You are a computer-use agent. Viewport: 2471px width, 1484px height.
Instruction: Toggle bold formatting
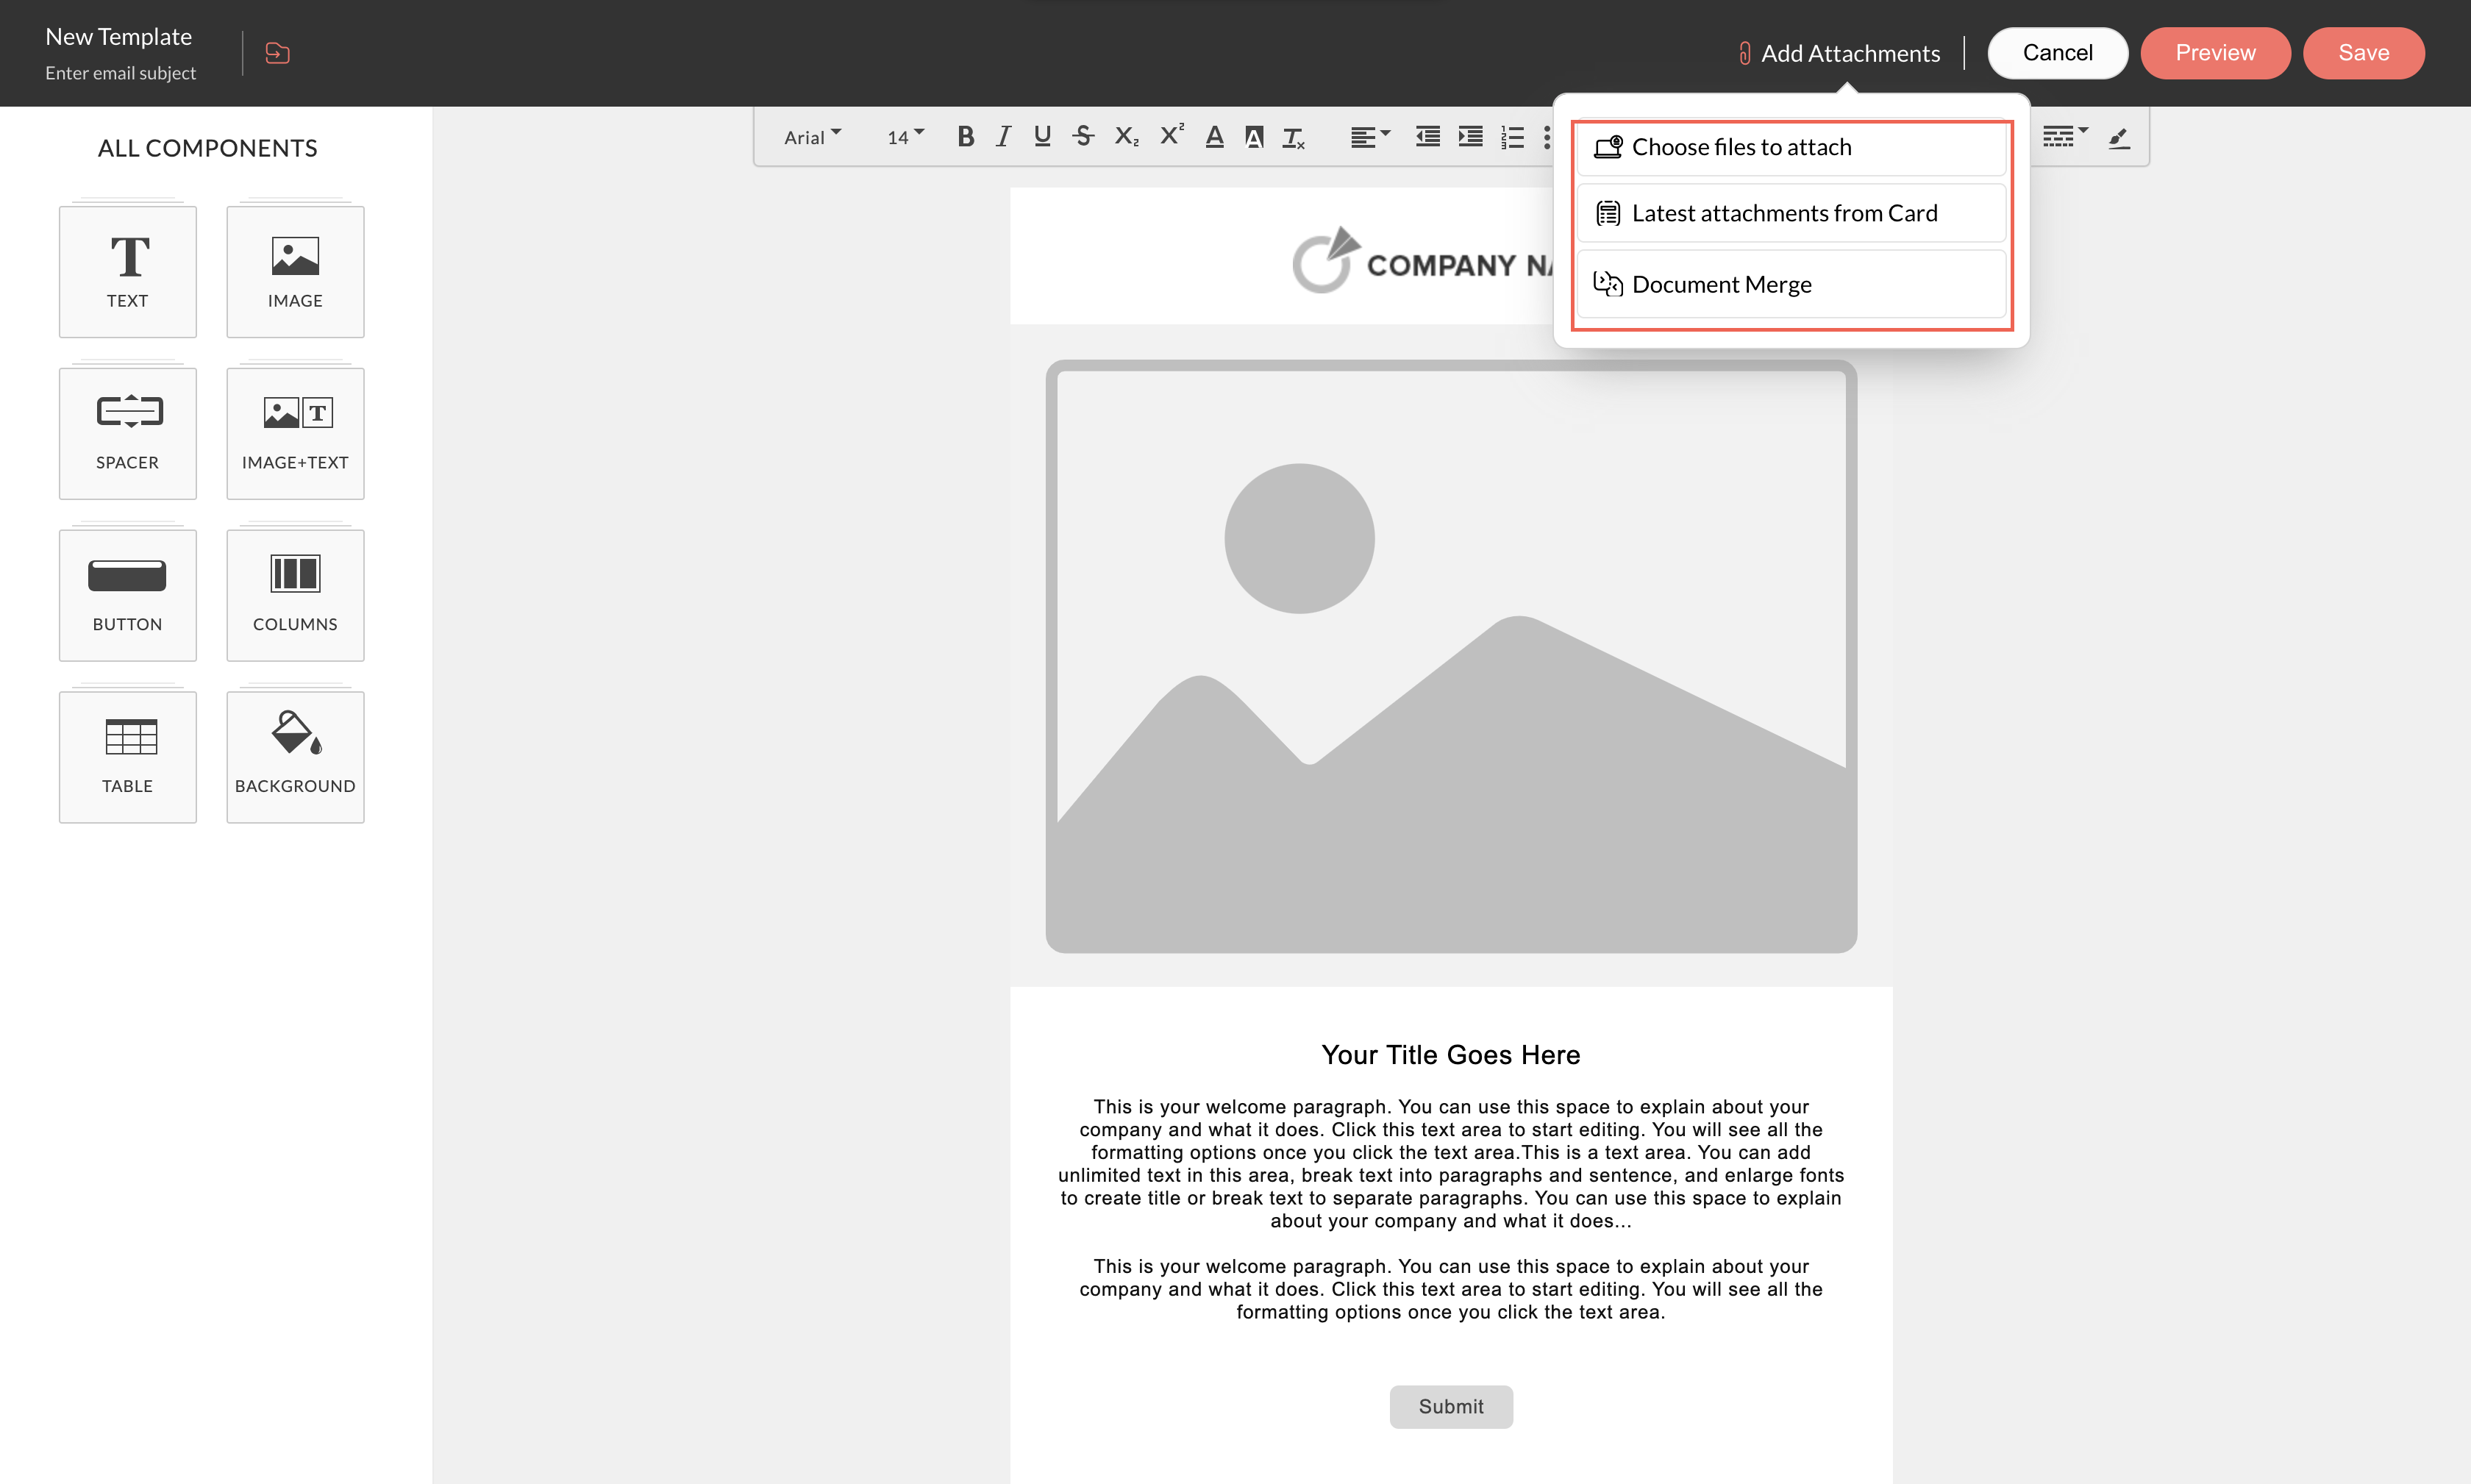(x=965, y=137)
